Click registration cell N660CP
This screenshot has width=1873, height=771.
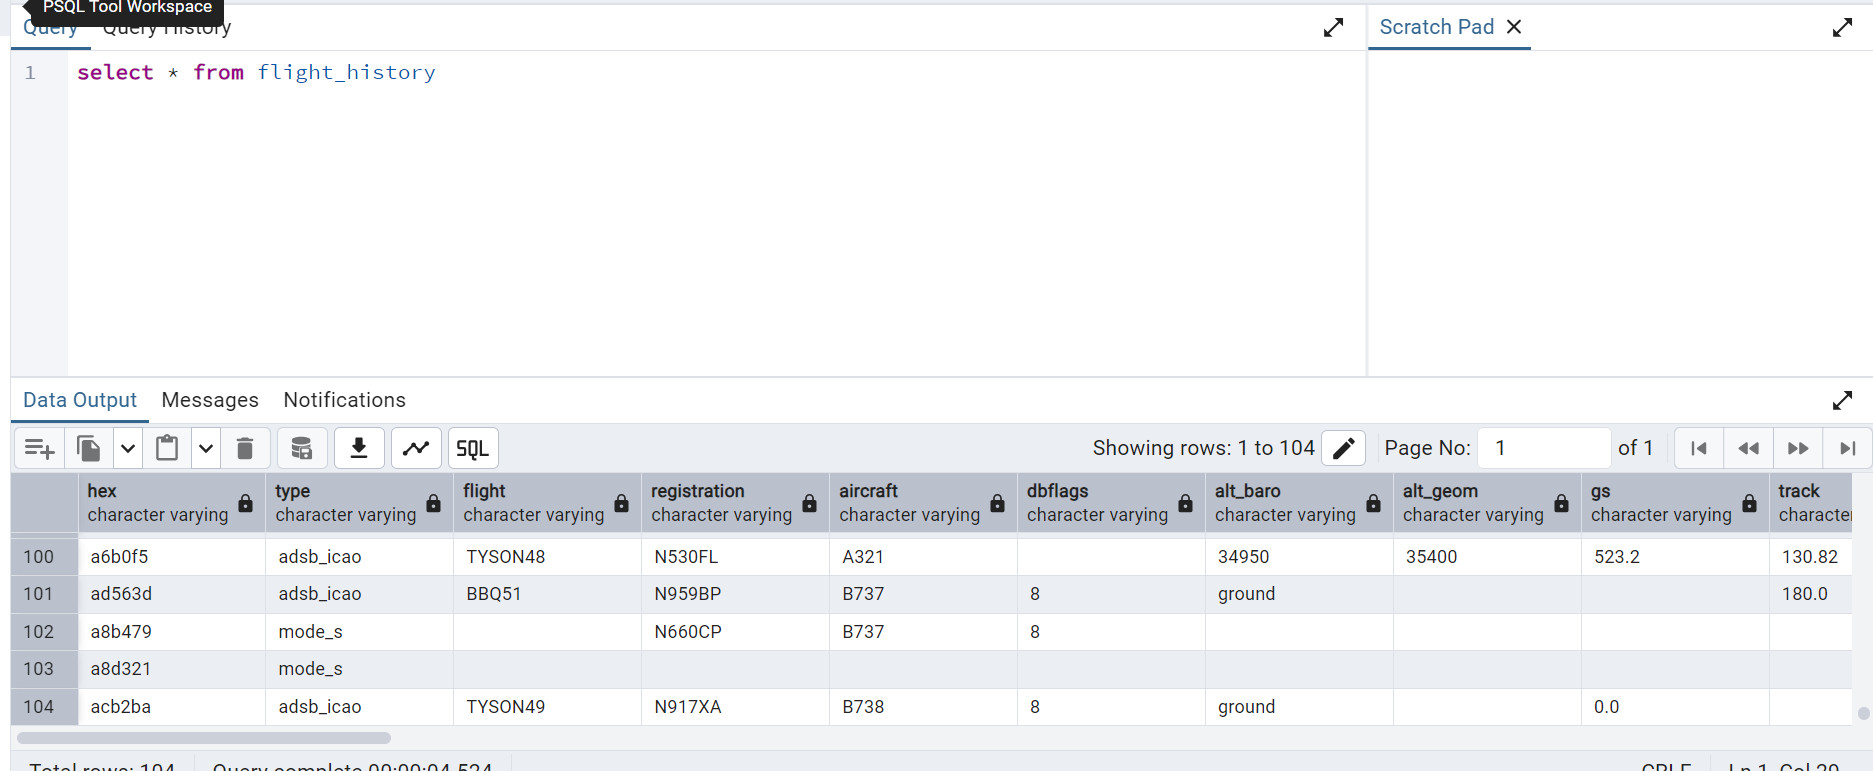coord(736,632)
